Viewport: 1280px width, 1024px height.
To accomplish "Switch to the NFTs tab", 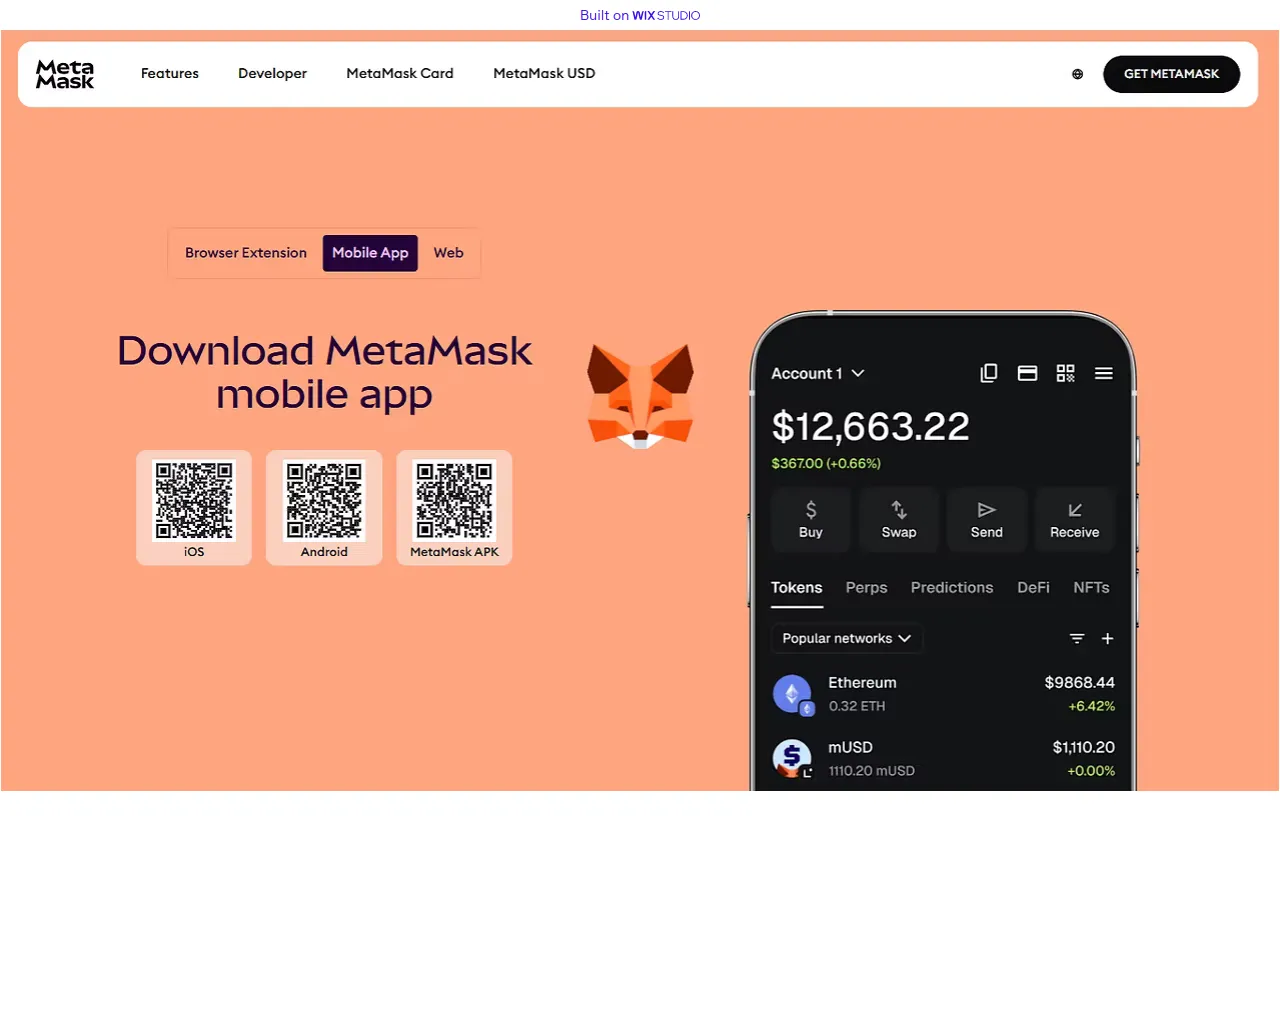I will (x=1091, y=588).
